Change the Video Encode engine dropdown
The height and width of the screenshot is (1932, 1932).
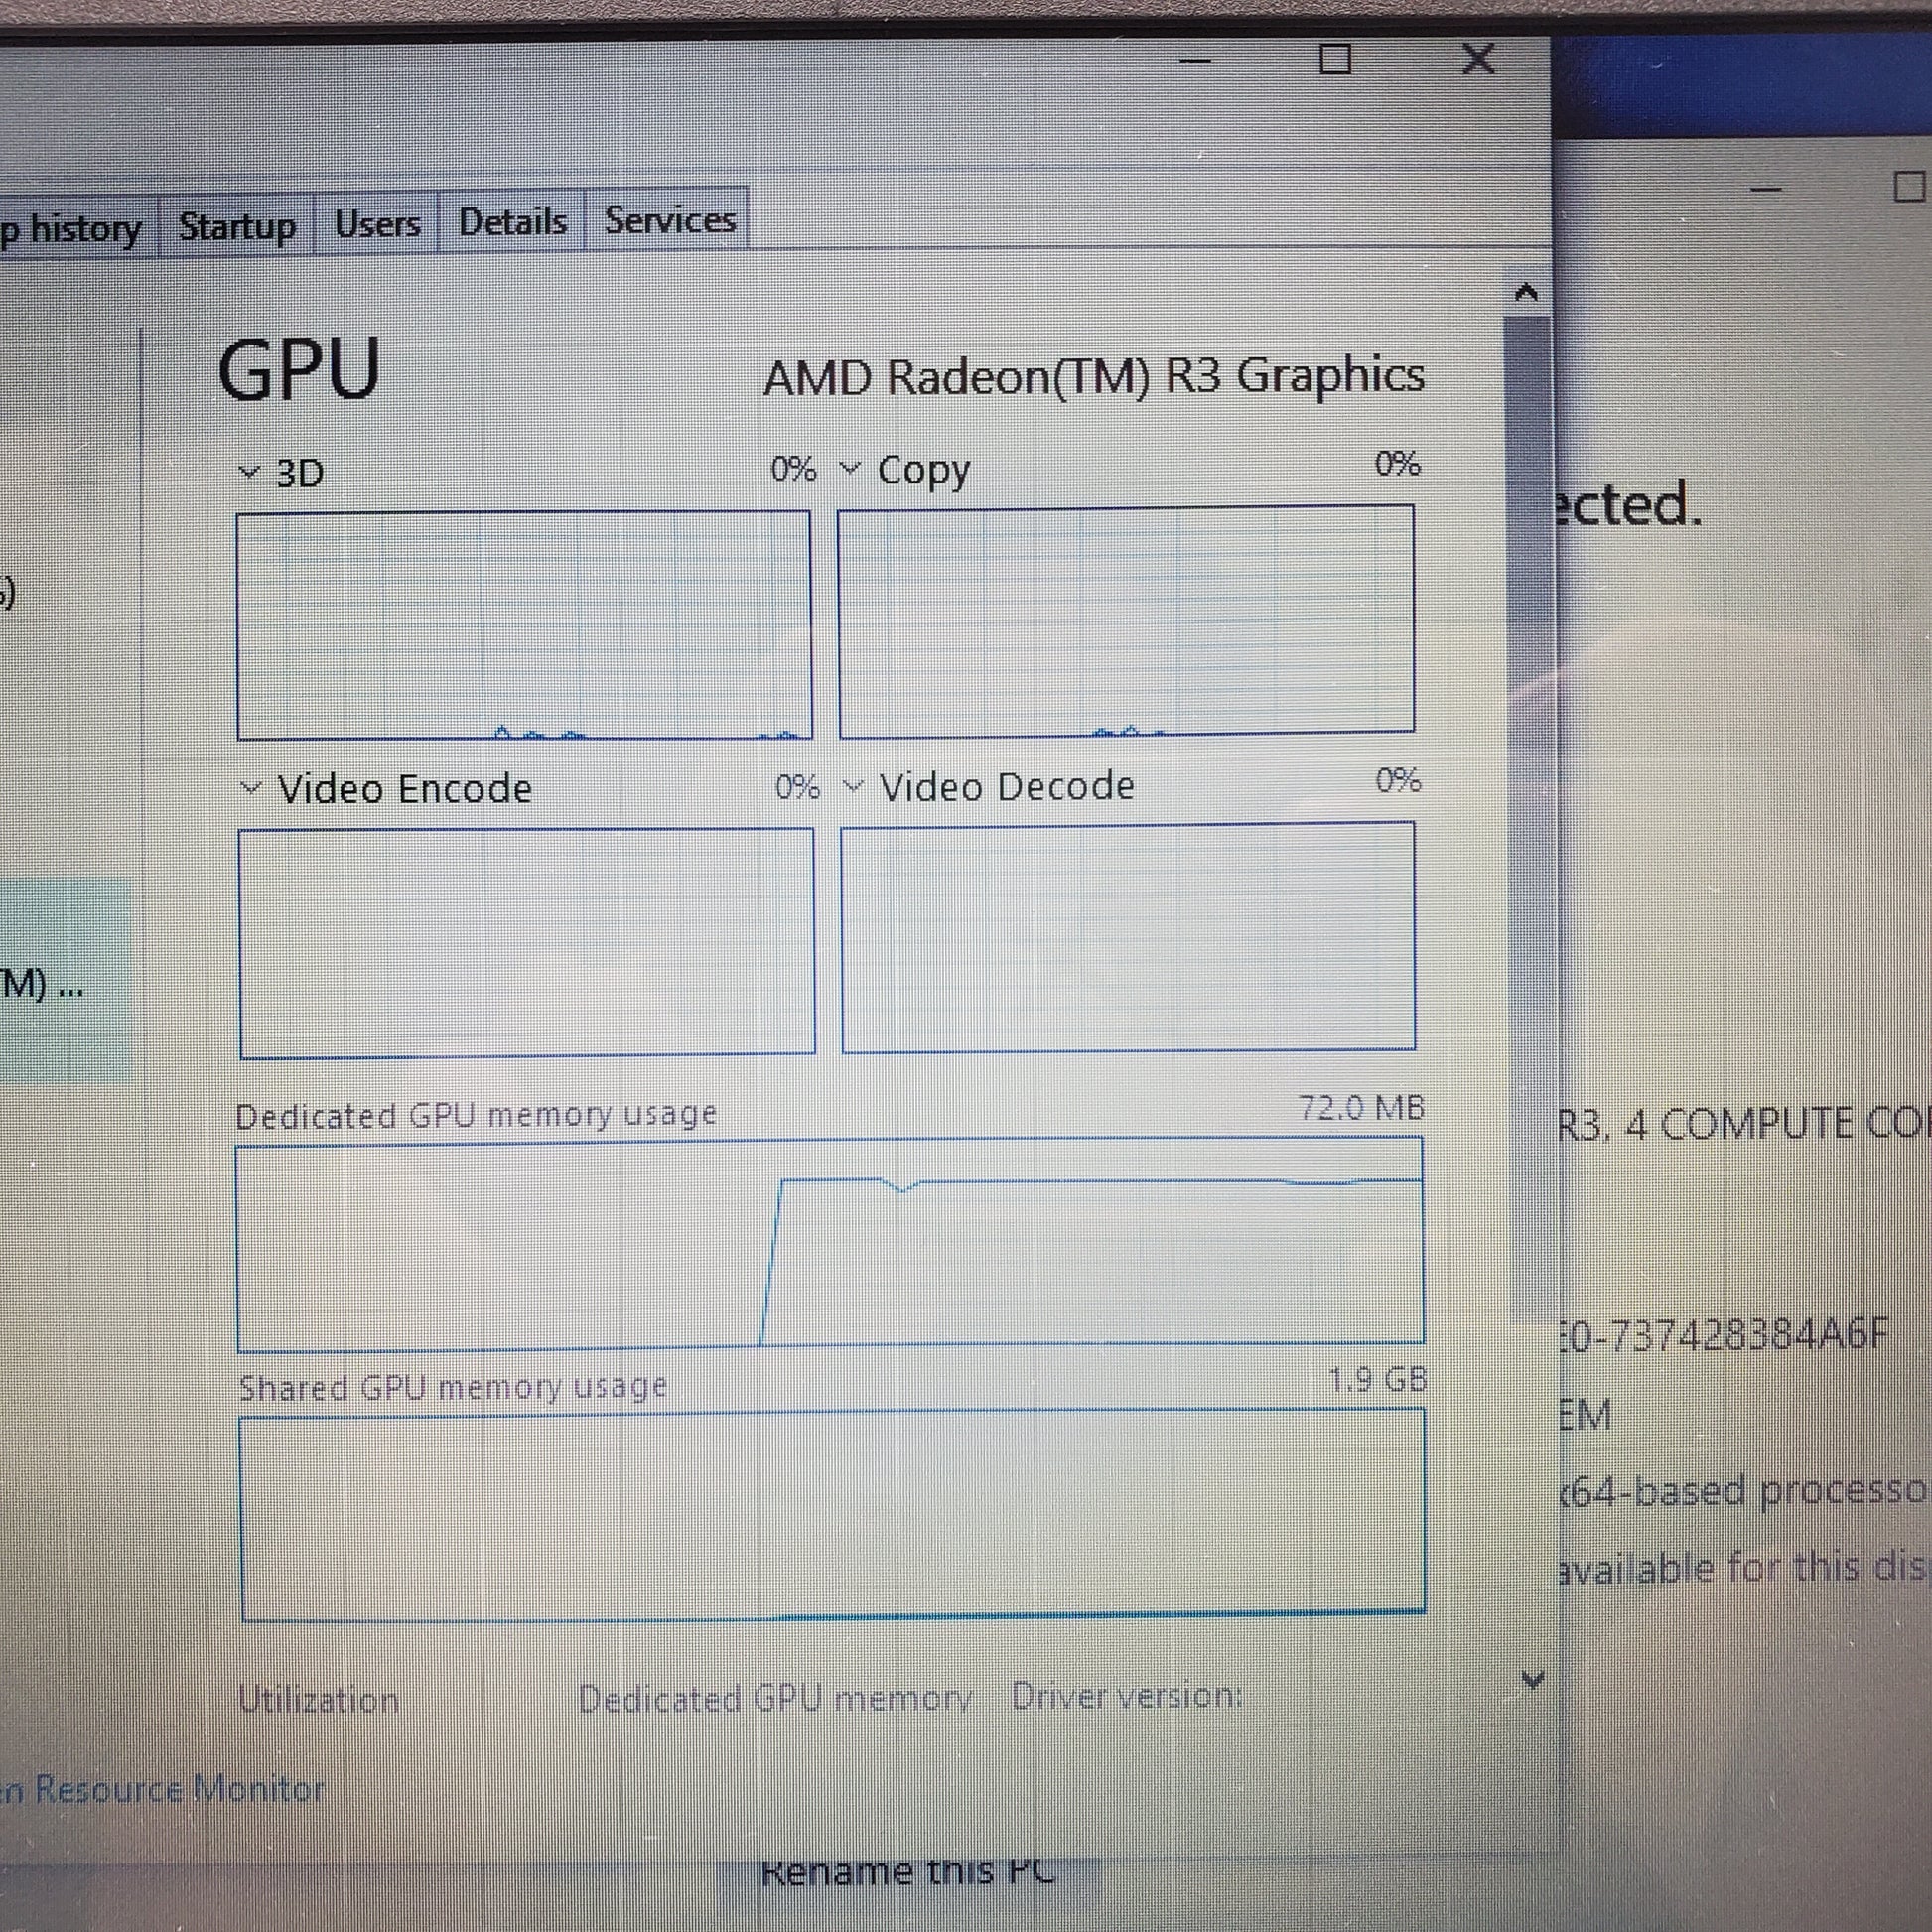tap(251, 789)
